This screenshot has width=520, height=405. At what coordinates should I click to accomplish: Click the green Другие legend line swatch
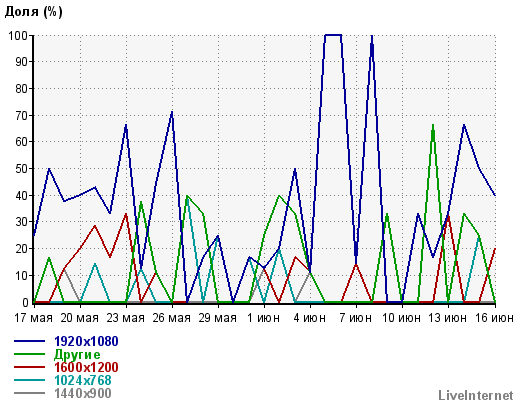[x=29, y=354]
